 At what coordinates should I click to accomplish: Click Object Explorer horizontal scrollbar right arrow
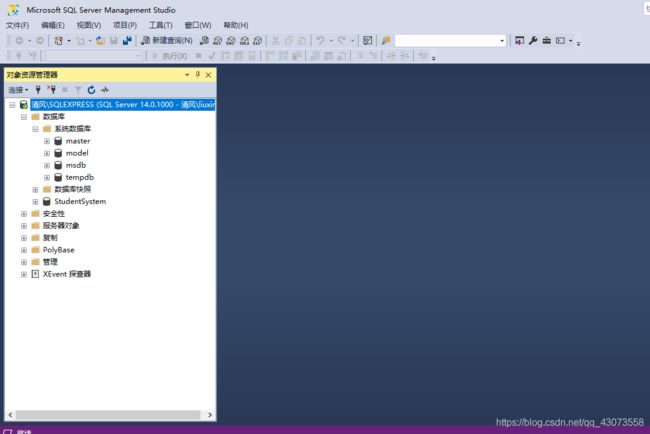pos(210,415)
